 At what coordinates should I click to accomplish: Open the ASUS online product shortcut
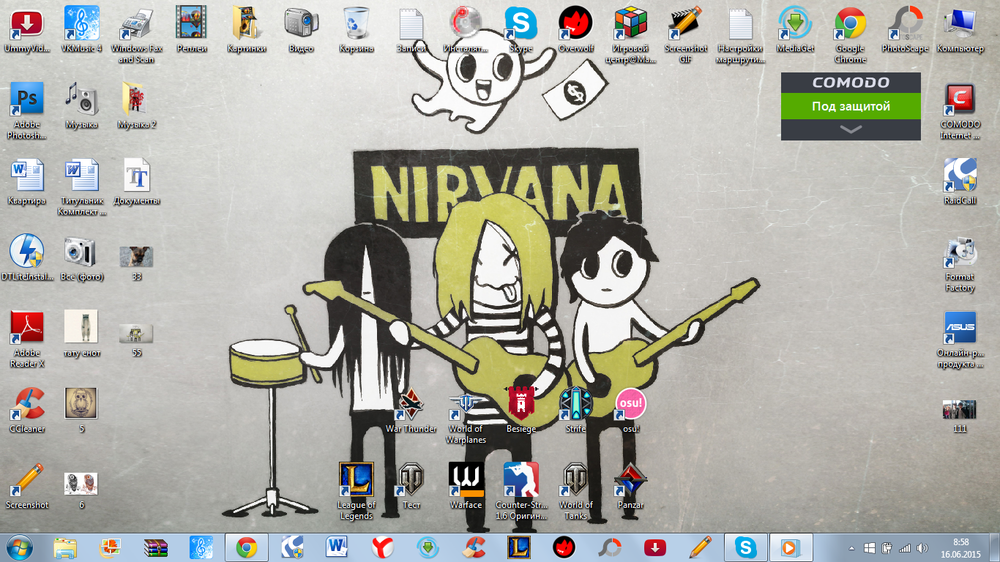(x=960, y=339)
